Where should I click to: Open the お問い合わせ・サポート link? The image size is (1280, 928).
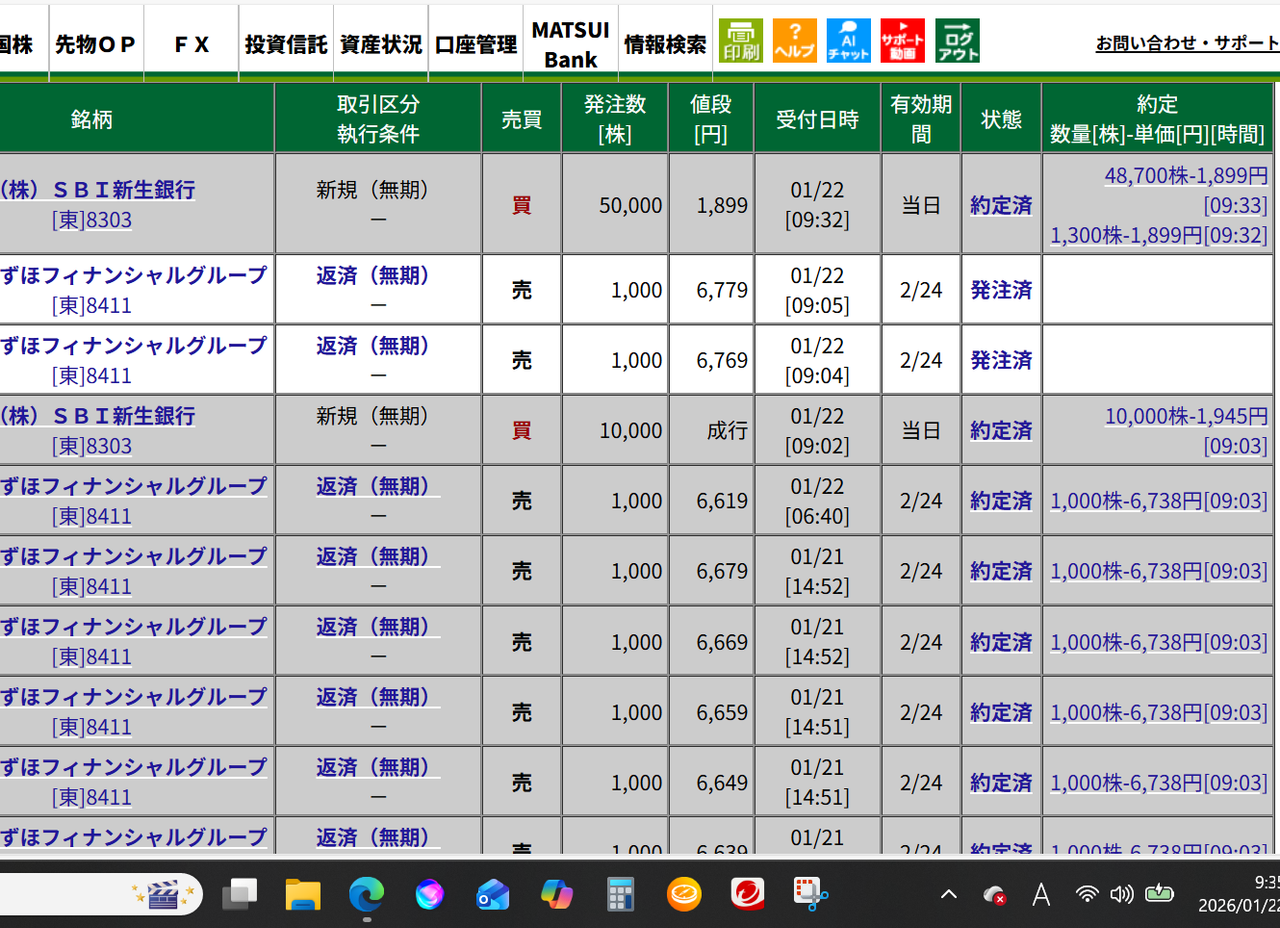(x=1187, y=44)
